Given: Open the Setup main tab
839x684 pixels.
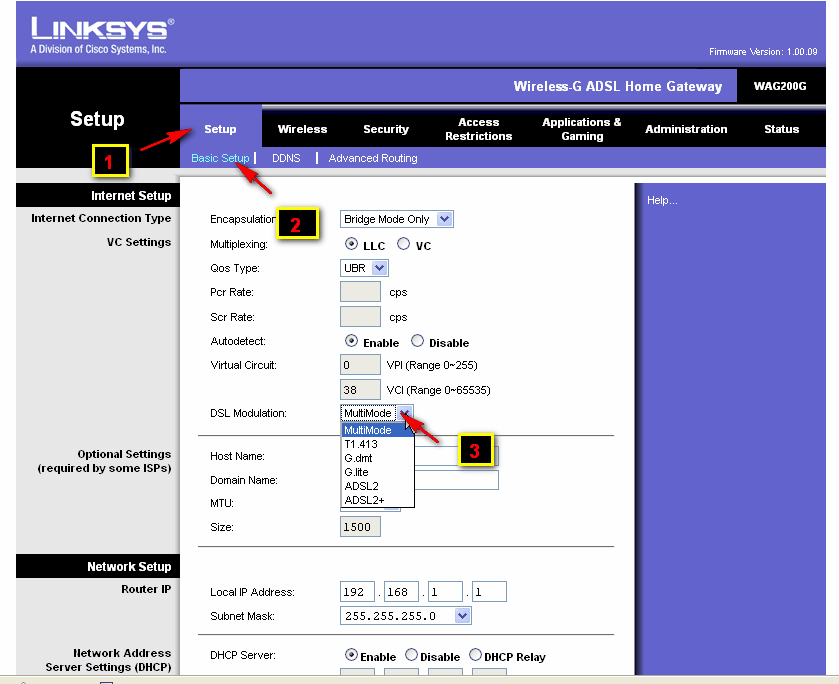Looking at the screenshot, I should (x=220, y=129).
